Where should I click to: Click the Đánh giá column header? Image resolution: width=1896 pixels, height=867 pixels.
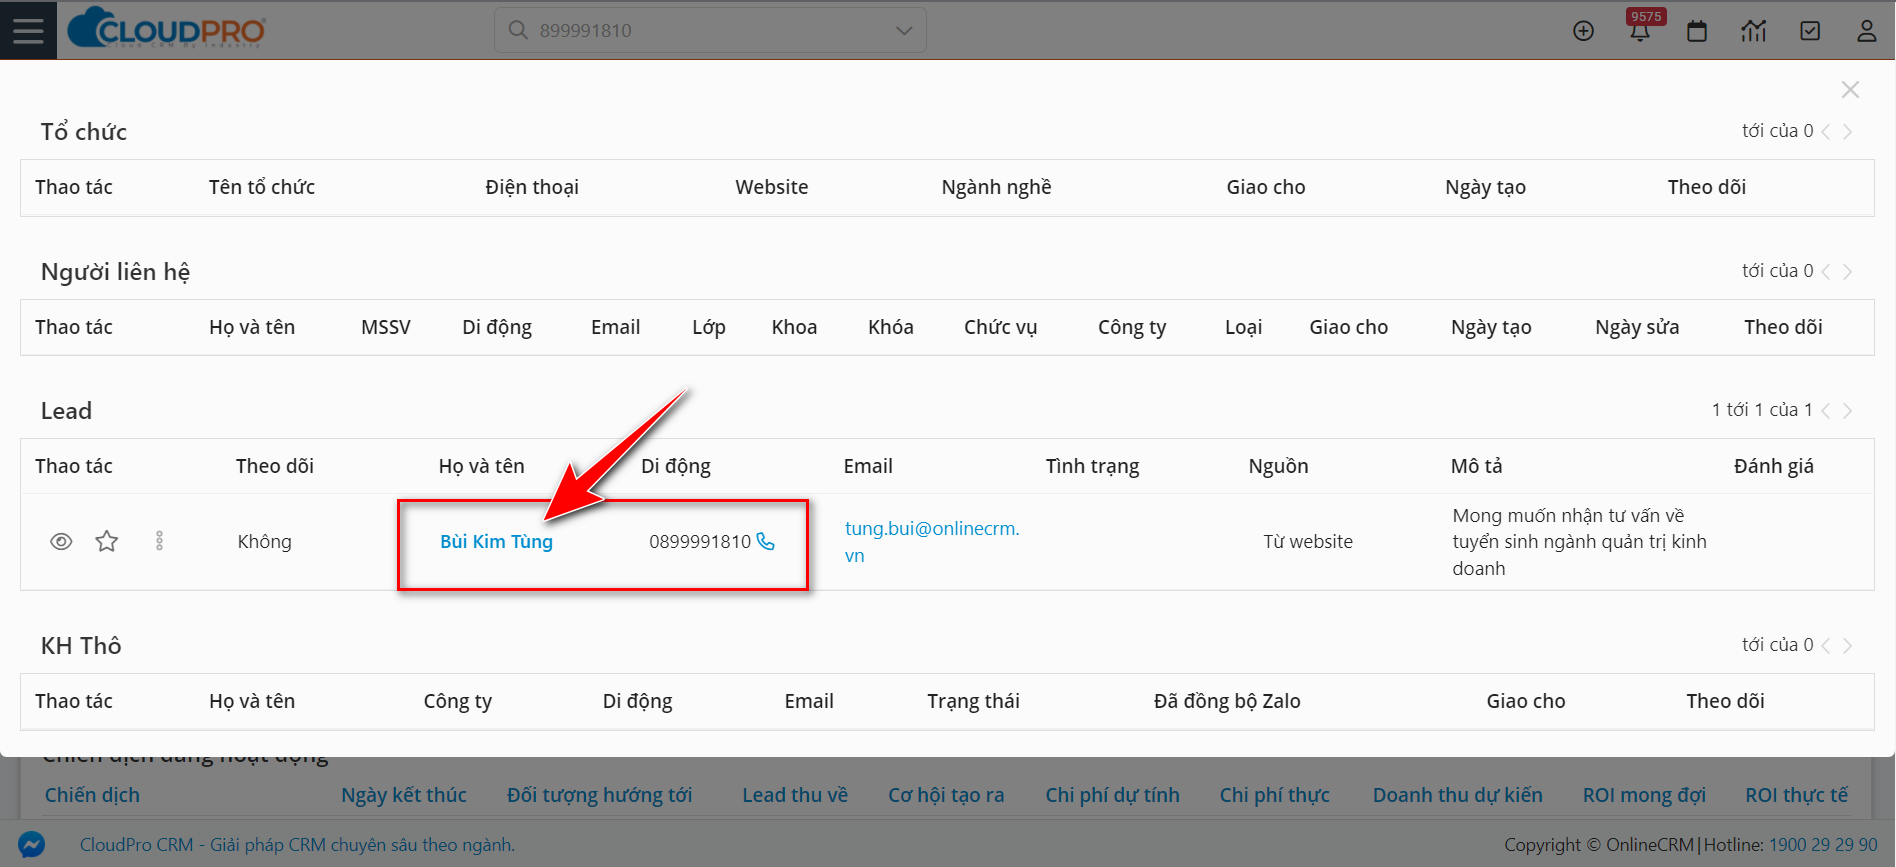[1773, 466]
